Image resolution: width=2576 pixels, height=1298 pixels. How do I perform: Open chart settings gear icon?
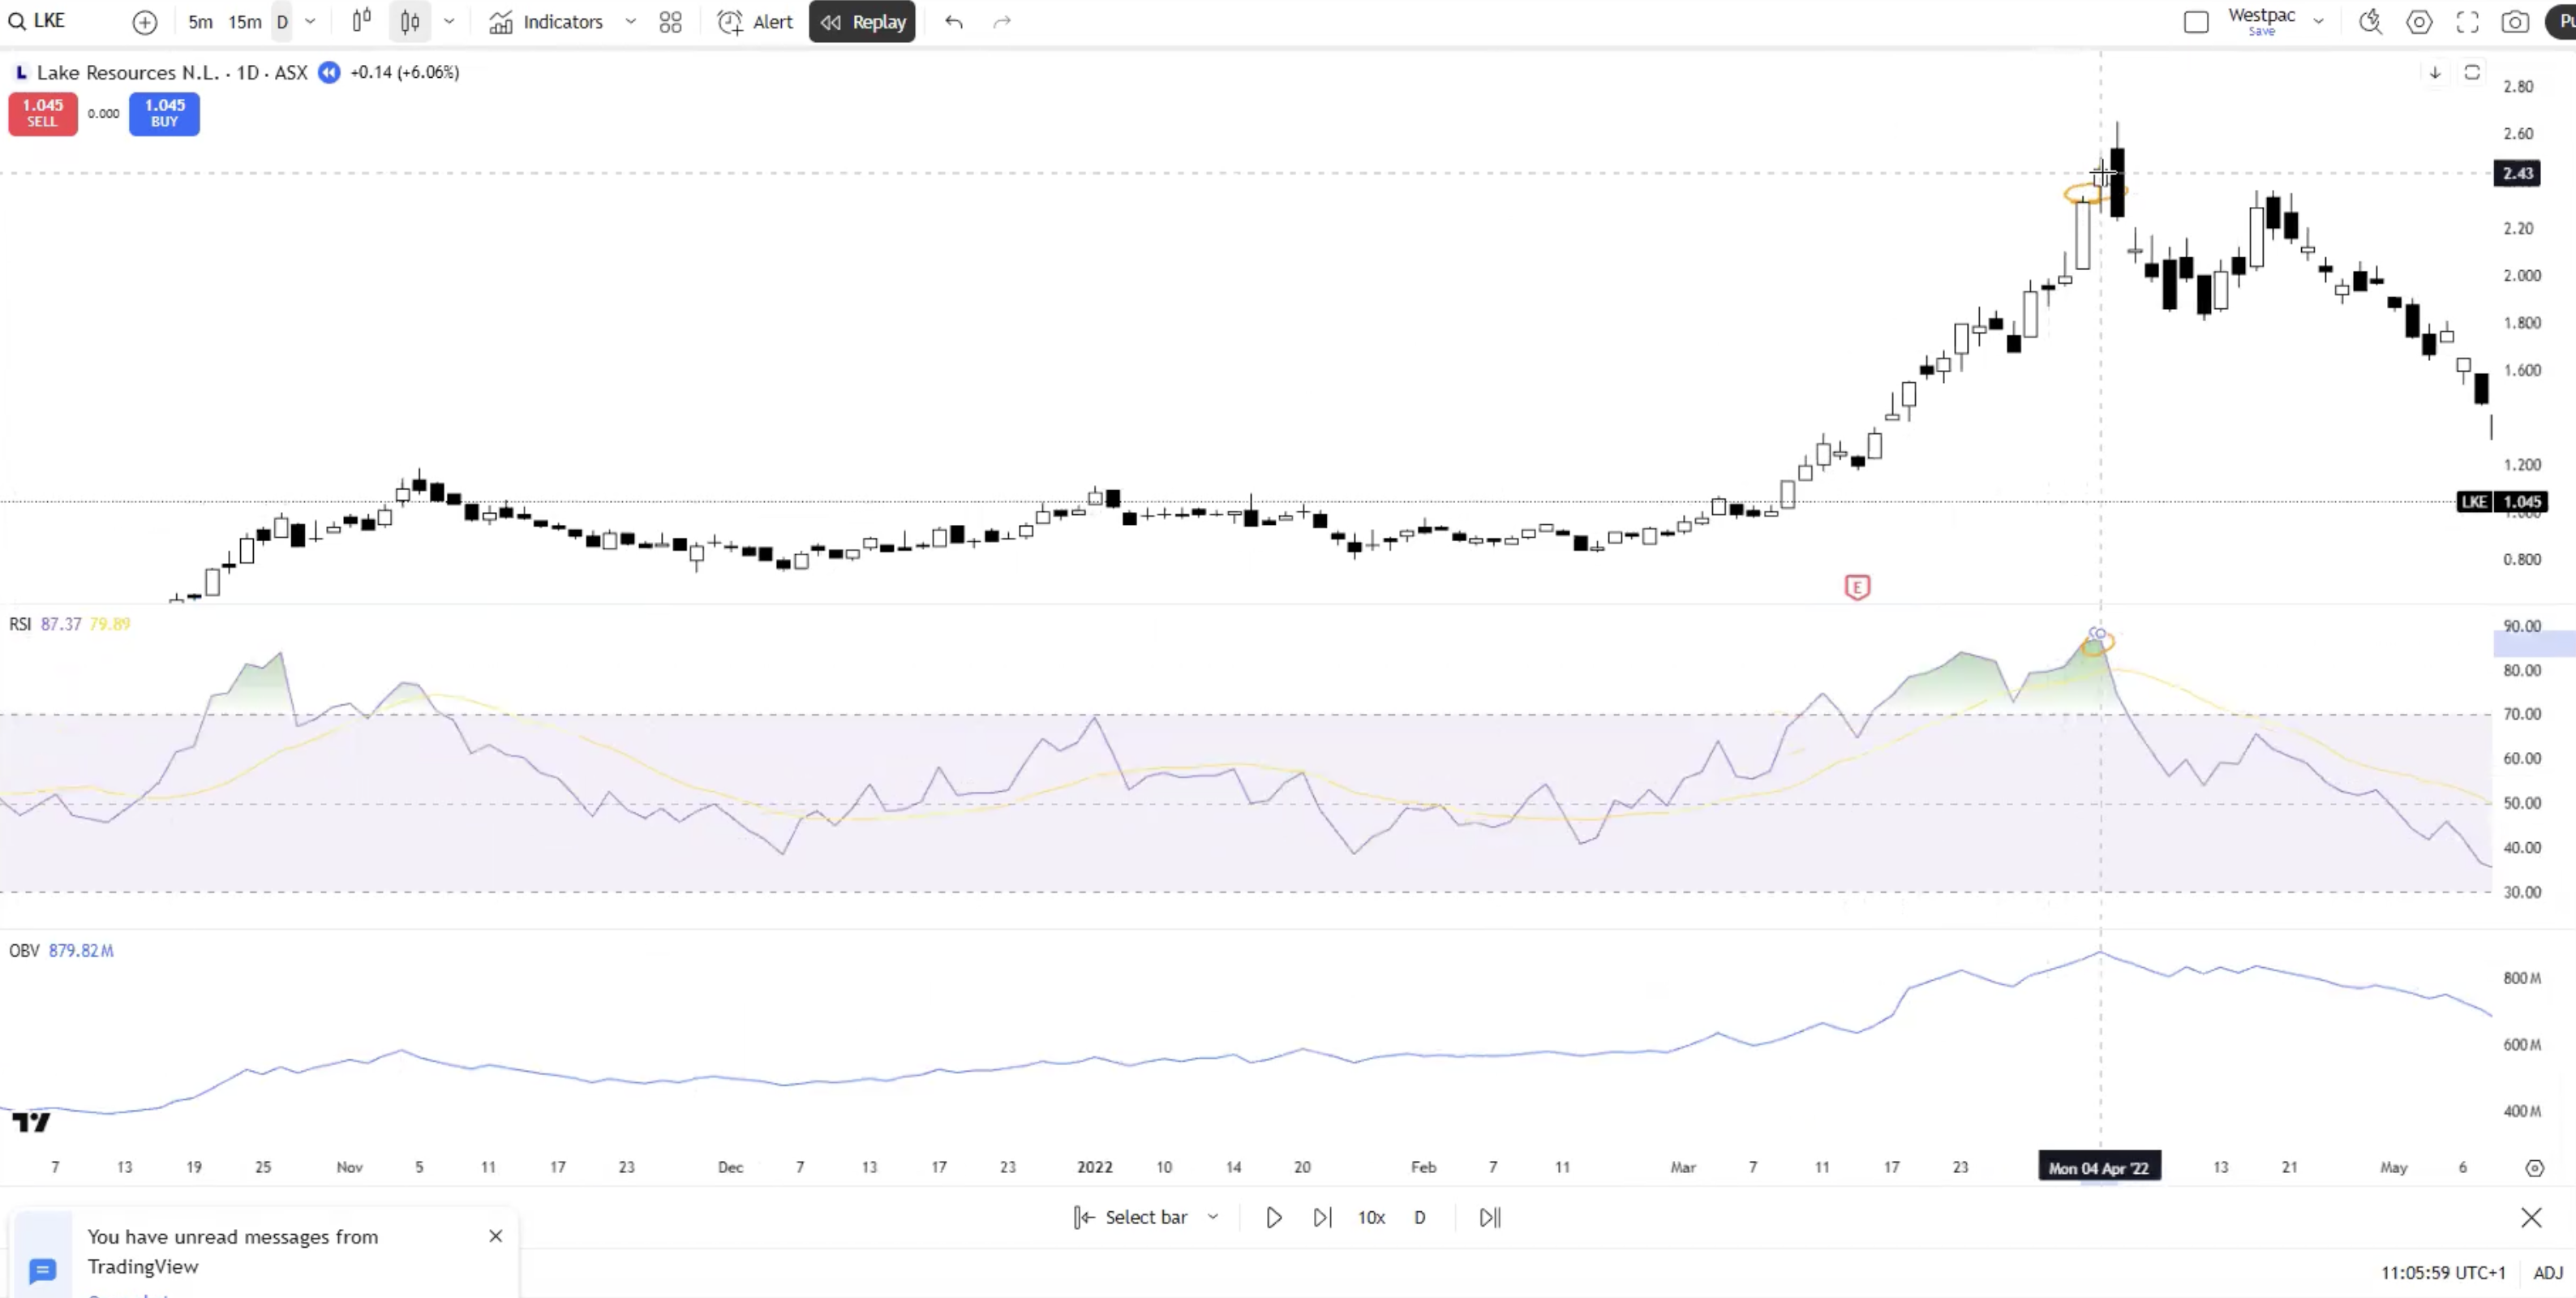[x=2419, y=22]
